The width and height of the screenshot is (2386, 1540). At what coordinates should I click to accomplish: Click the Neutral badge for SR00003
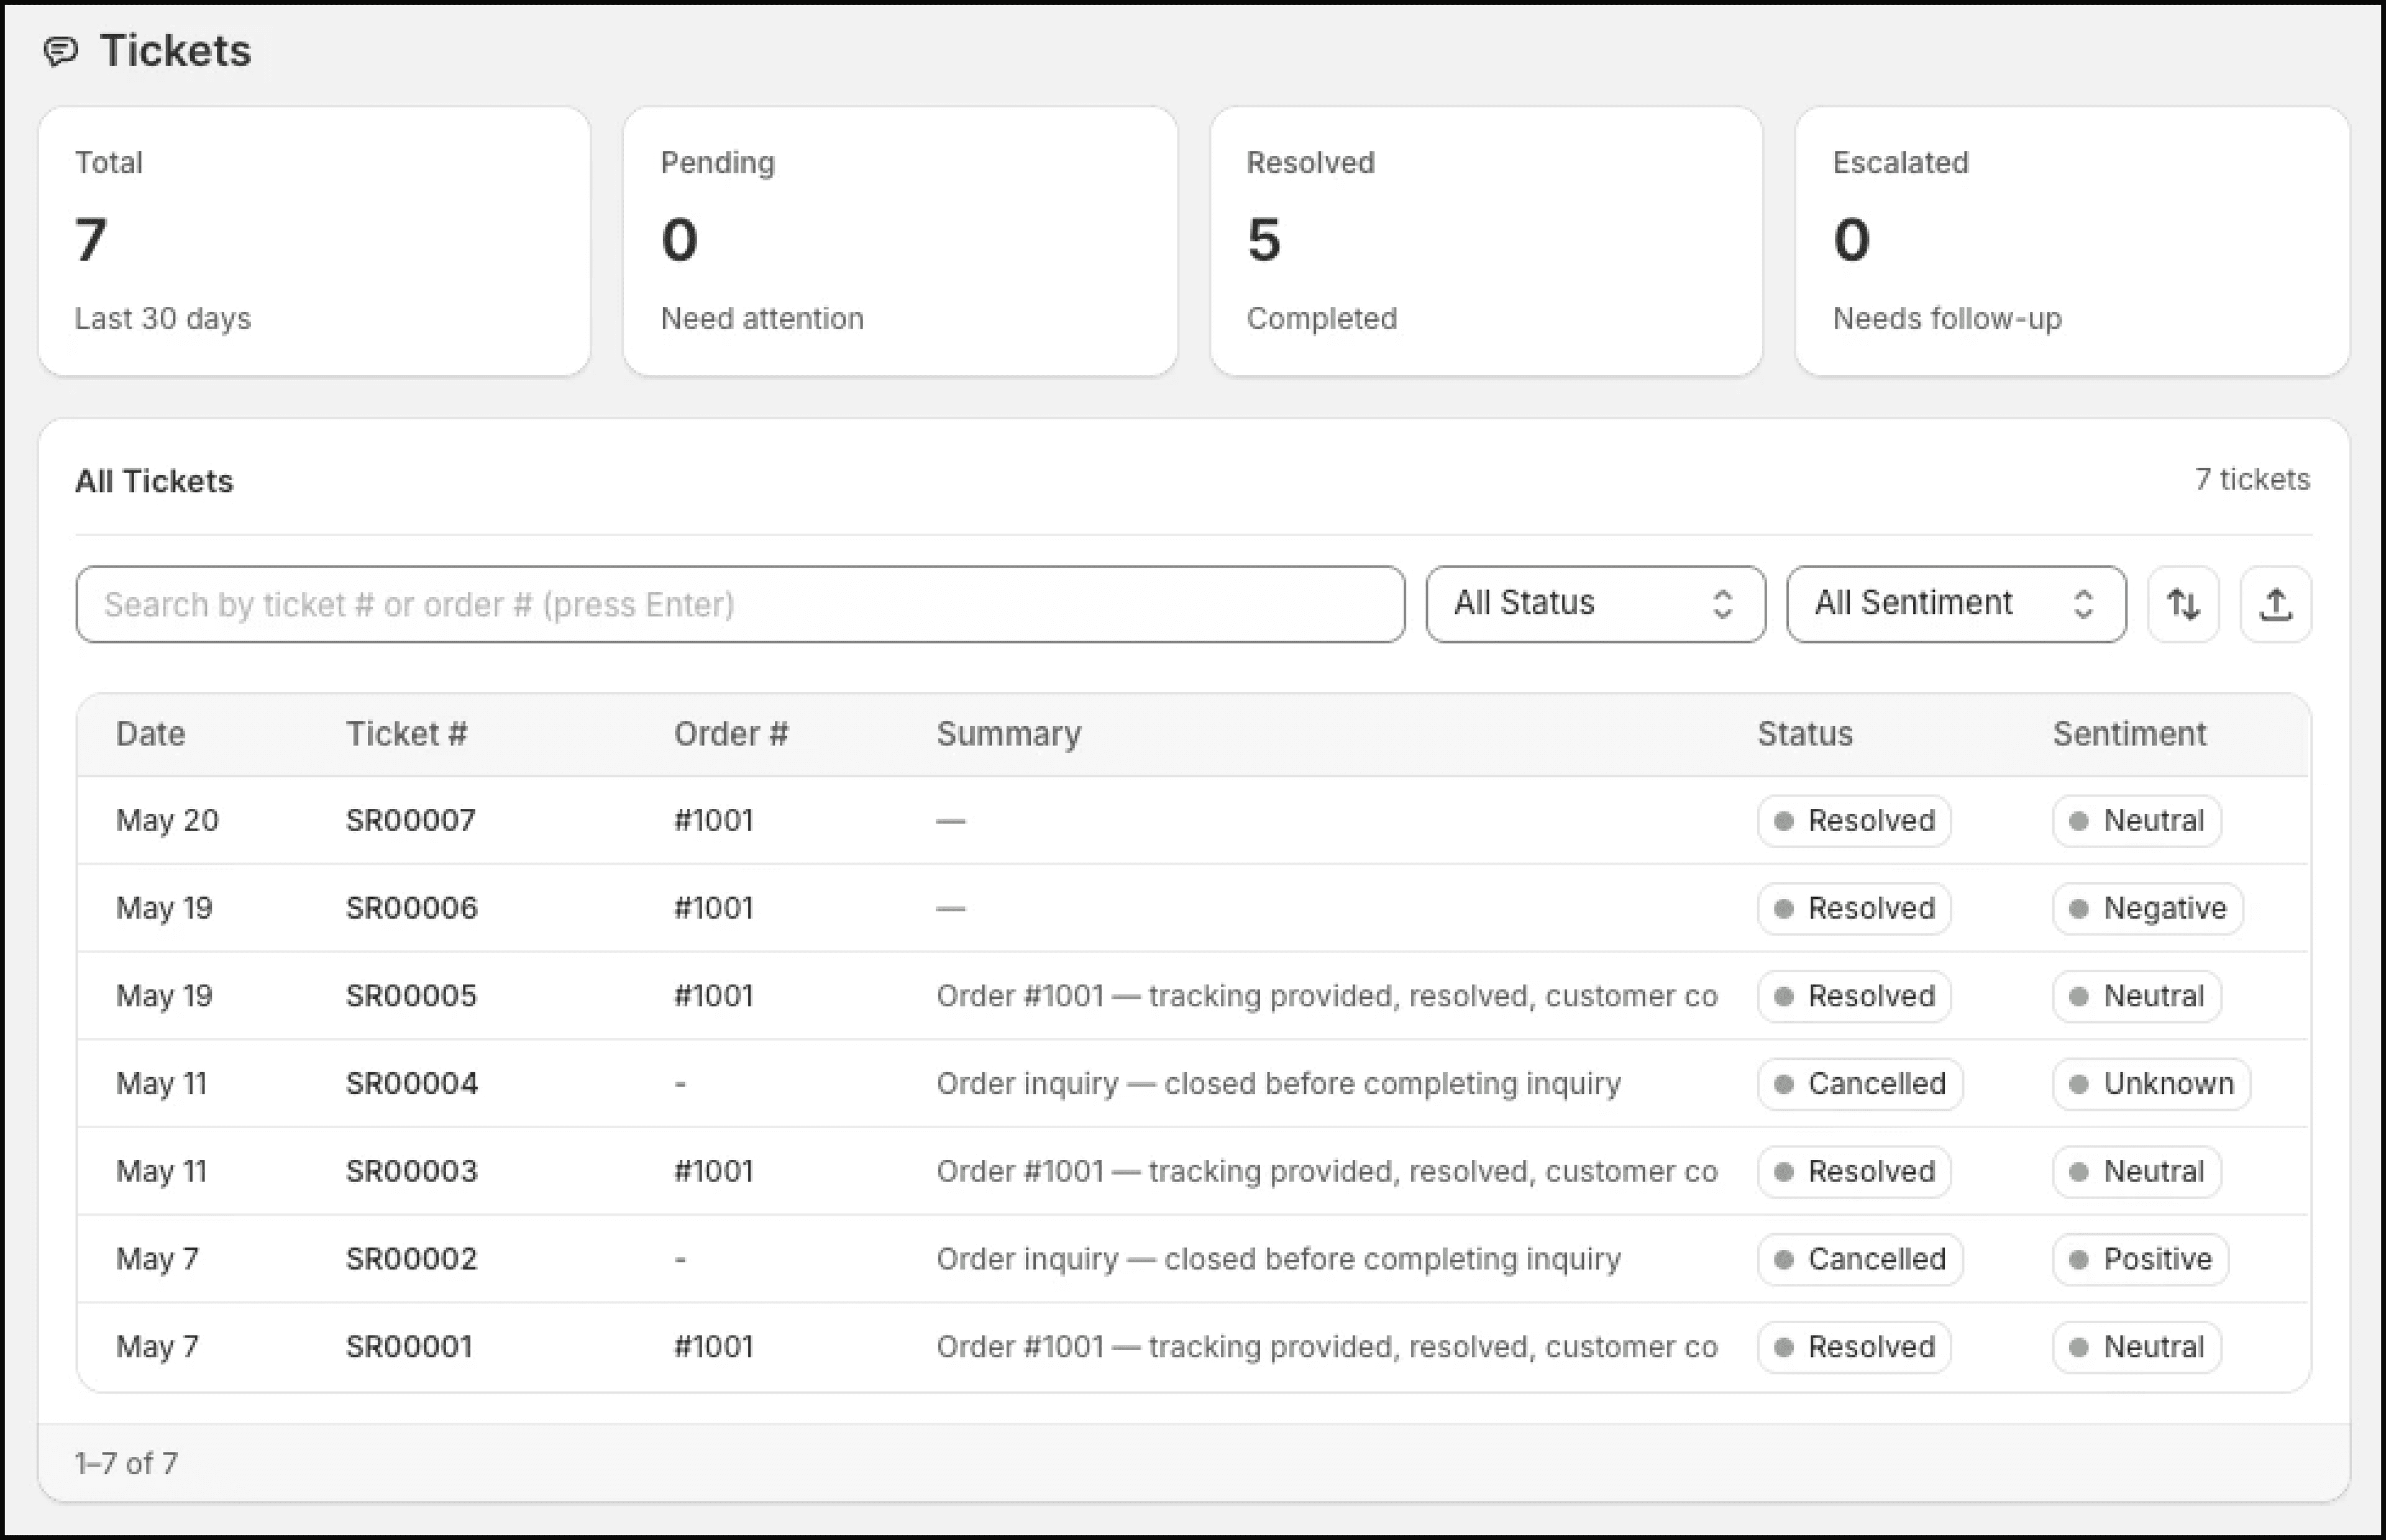pyautogui.click(x=2137, y=1171)
